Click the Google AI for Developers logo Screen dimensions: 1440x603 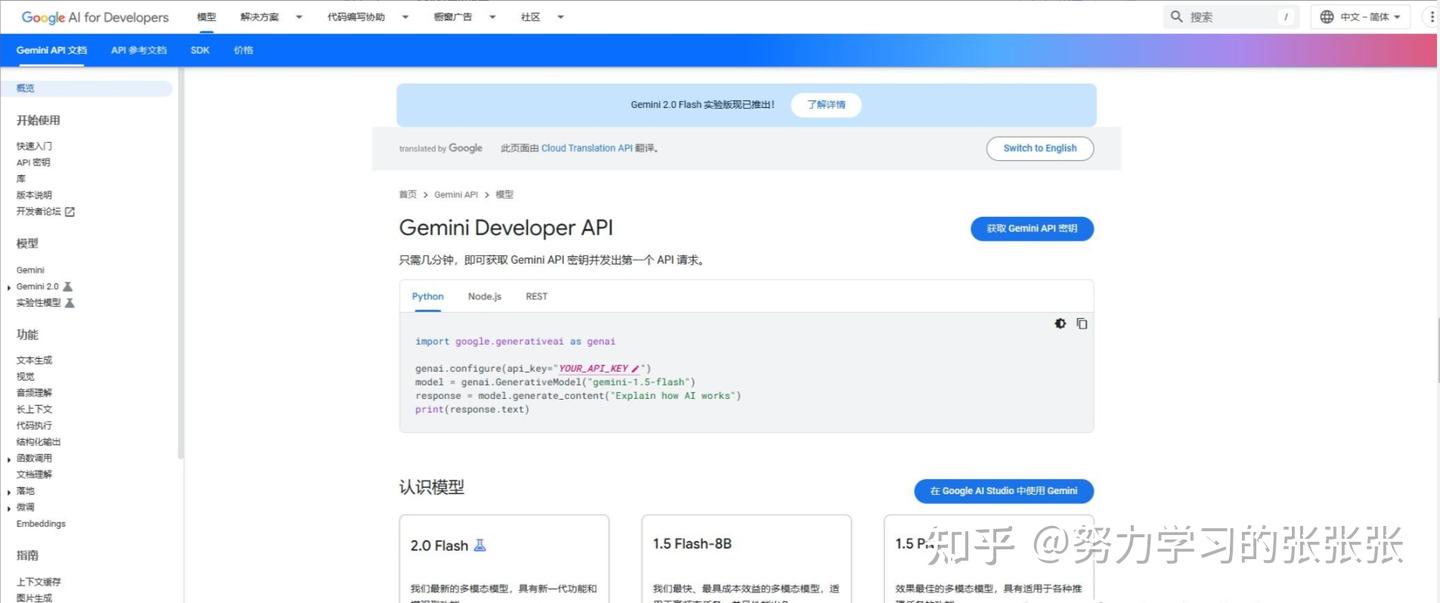pyautogui.click(x=95, y=16)
